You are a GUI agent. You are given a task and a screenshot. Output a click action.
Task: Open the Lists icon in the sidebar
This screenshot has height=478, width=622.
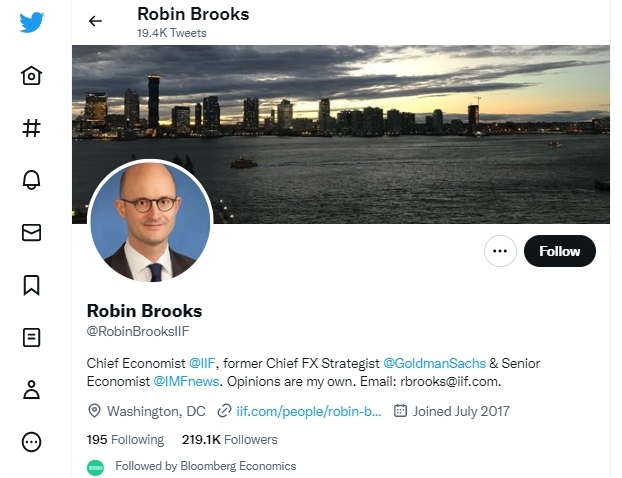tap(31, 338)
